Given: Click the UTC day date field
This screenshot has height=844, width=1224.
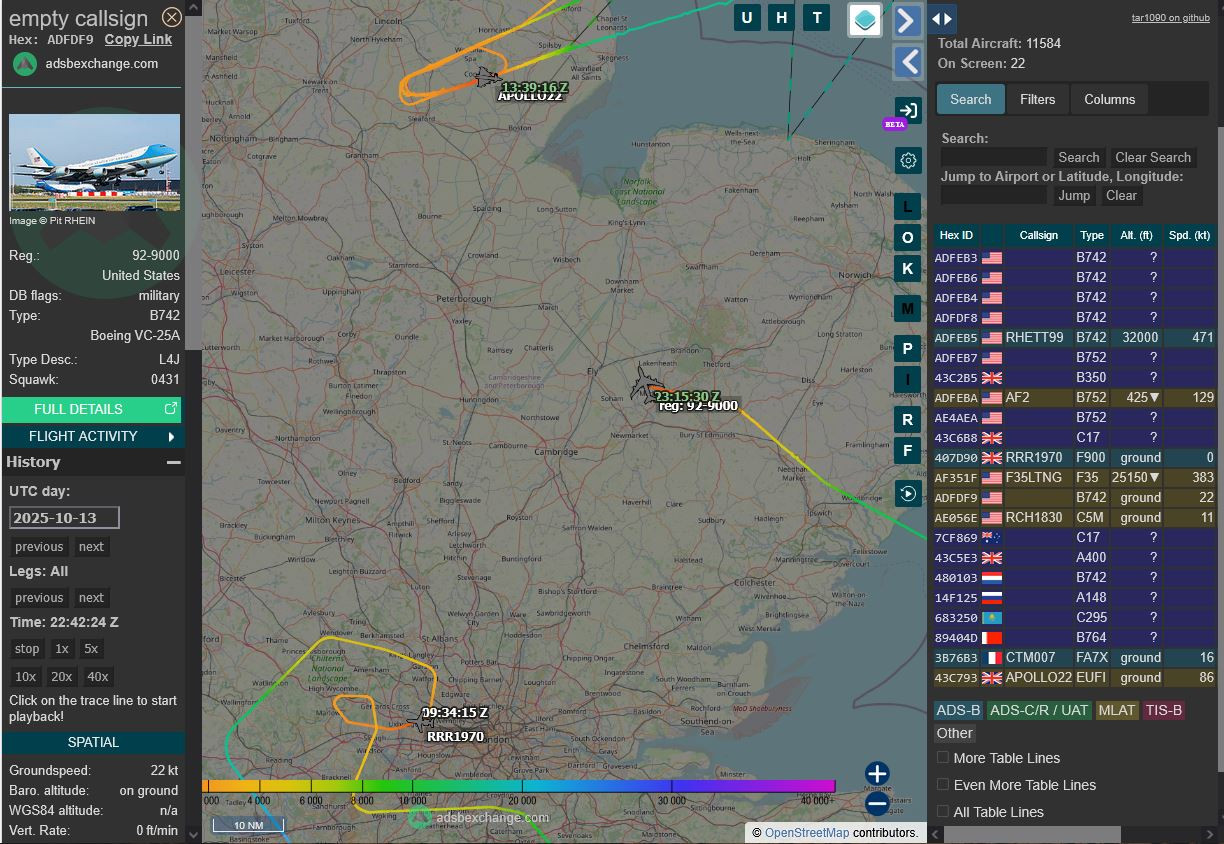Looking at the screenshot, I should click(x=64, y=518).
